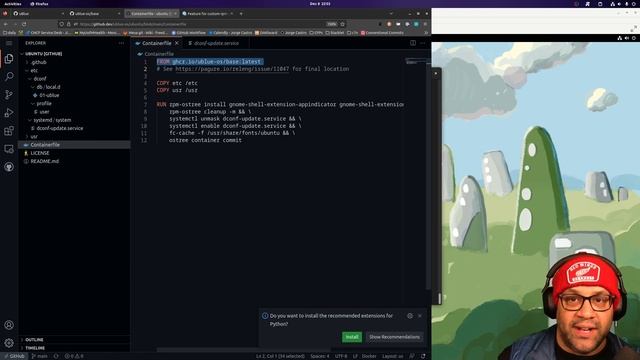Click the editor horizontal scrollbar
The height and width of the screenshot is (360, 640).
click(244, 350)
